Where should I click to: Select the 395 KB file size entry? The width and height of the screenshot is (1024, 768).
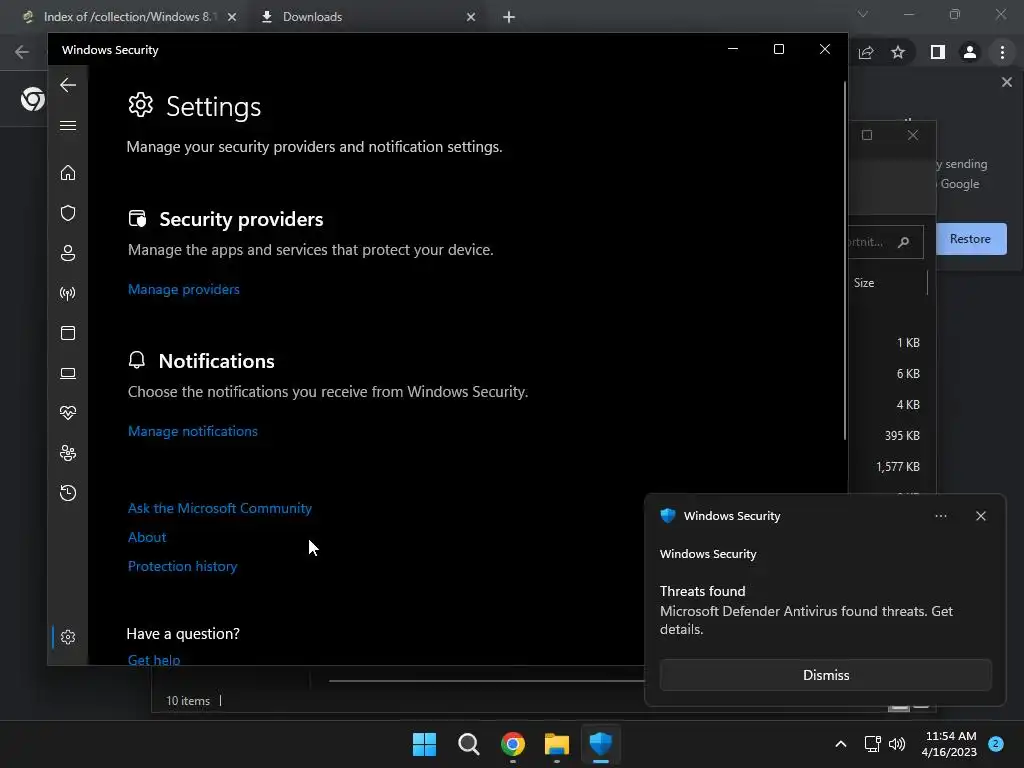[902, 436]
